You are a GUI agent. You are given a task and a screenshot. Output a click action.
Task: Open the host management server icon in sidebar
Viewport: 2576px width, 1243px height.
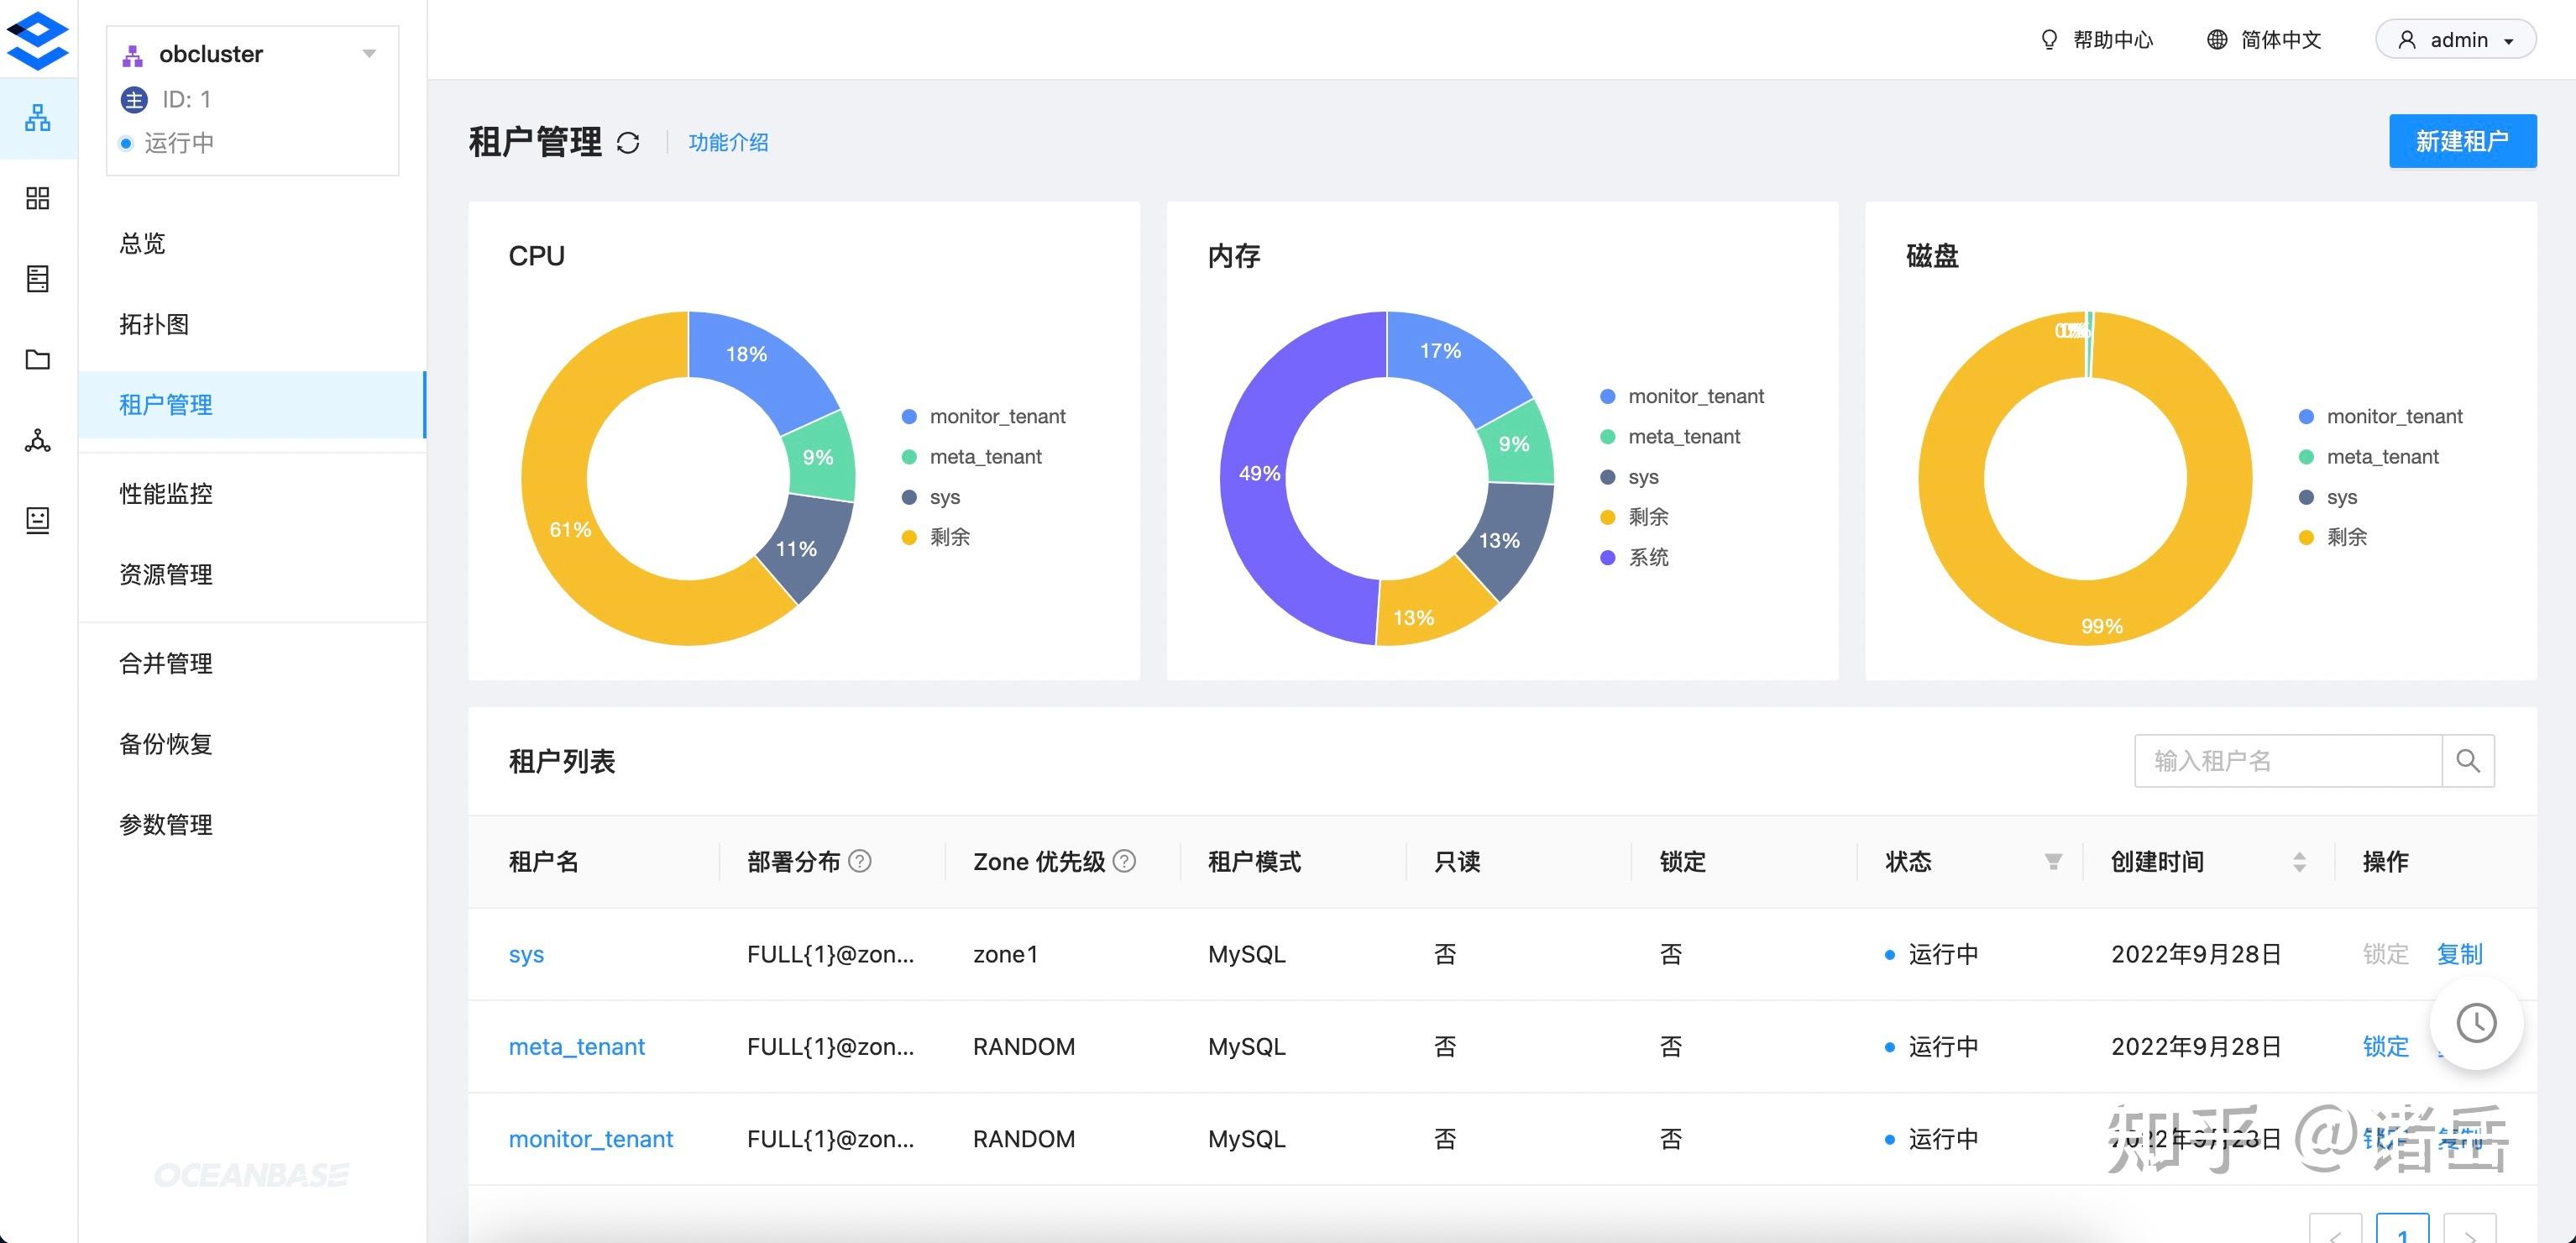pyautogui.click(x=37, y=279)
